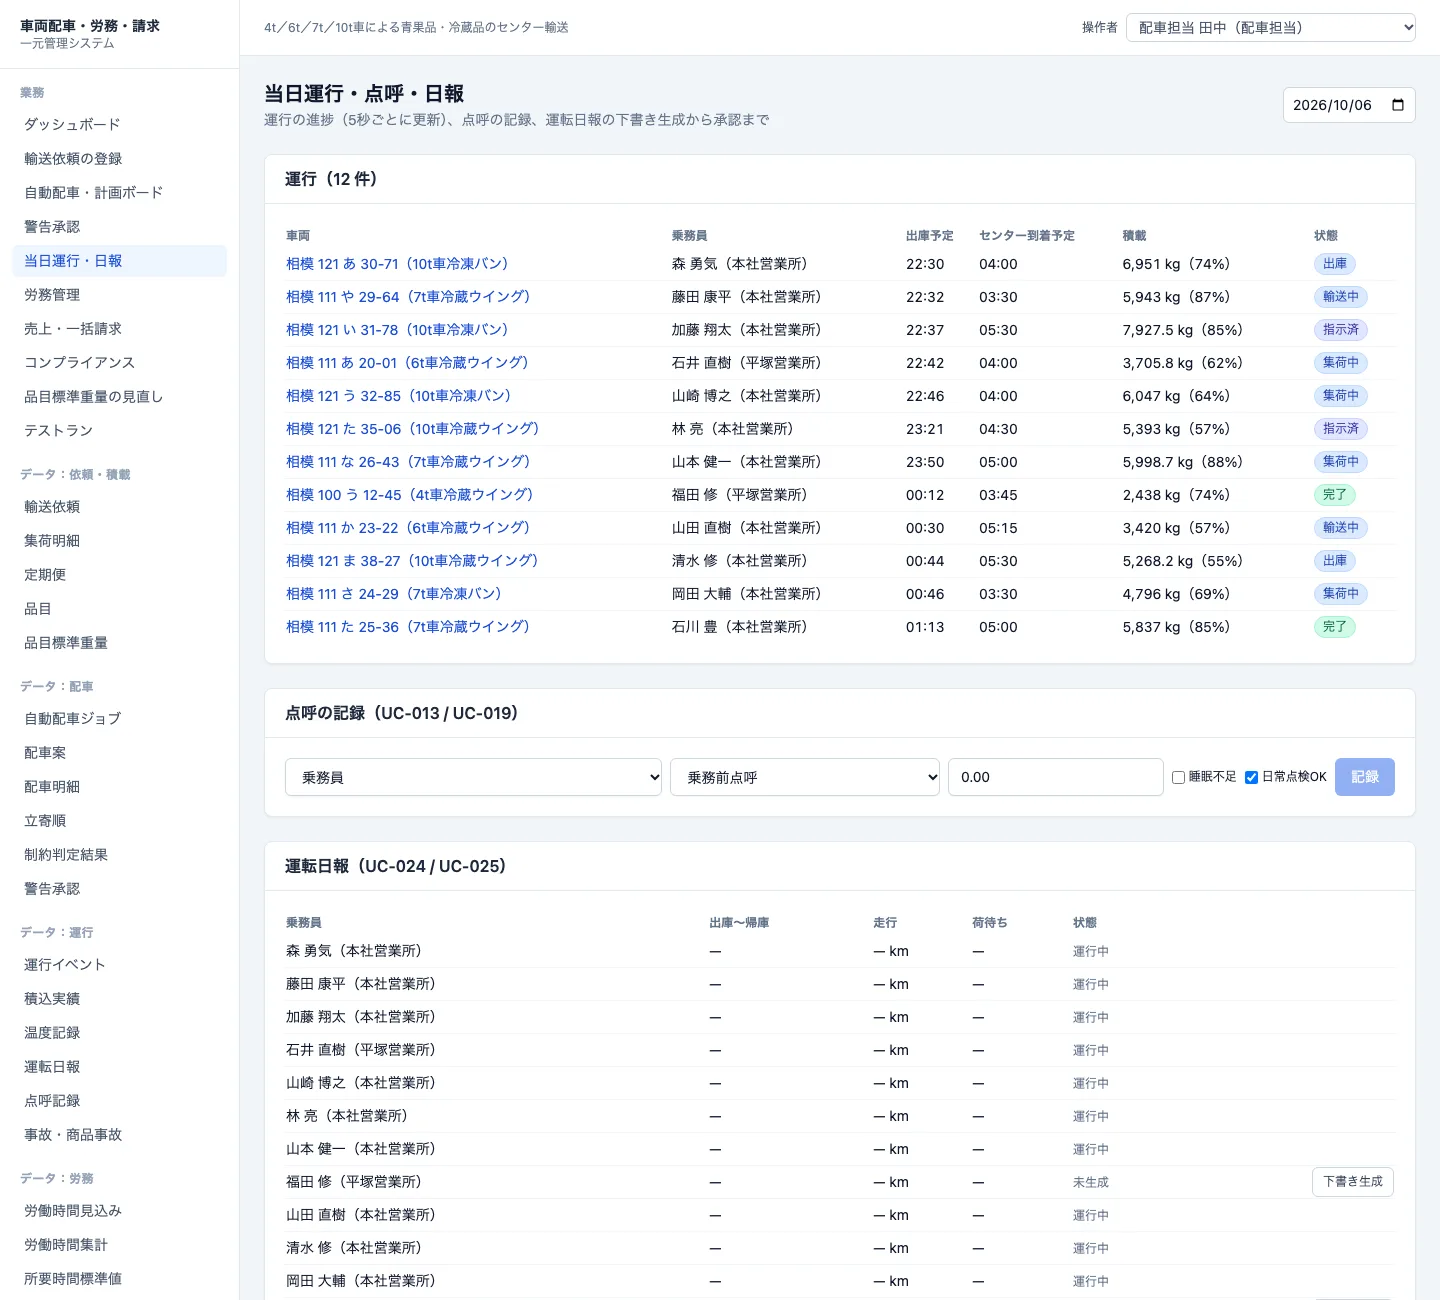The height and width of the screenshot is (1300, 1440).
Task: Open vehicle link 相模 100 う 12-45
Action: (410, 495)
